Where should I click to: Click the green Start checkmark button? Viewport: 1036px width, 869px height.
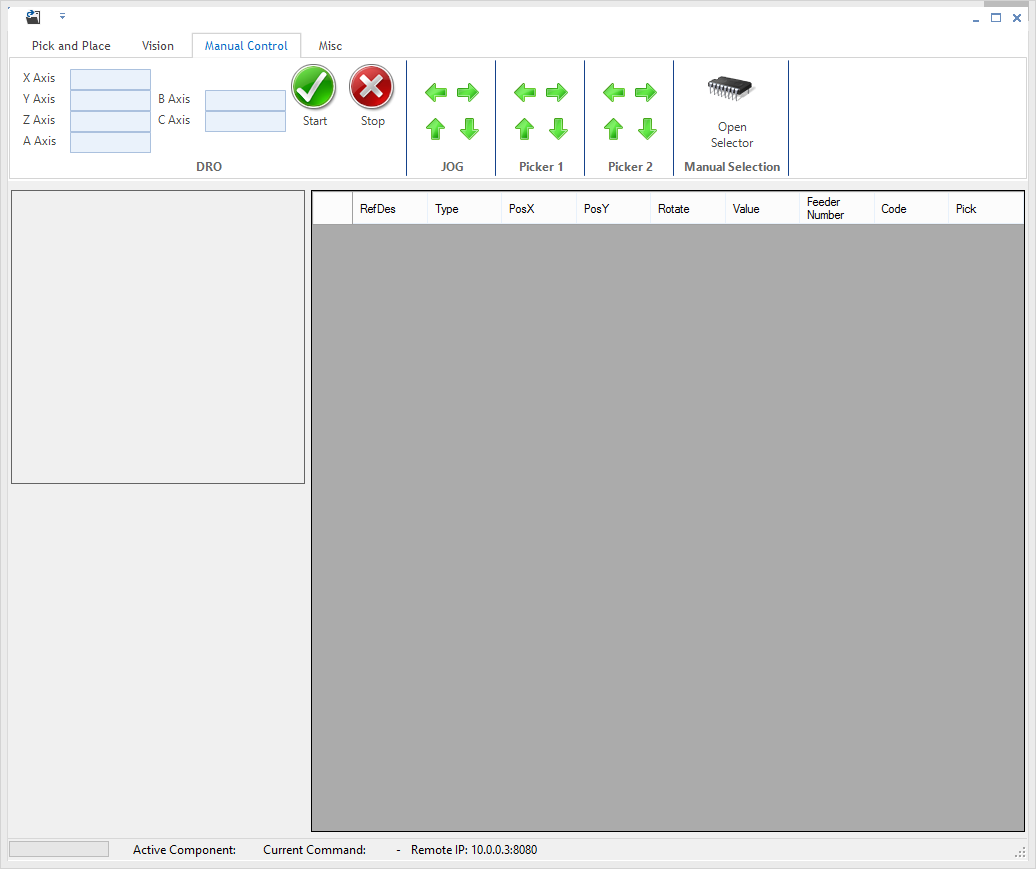[x=314, y=90]
